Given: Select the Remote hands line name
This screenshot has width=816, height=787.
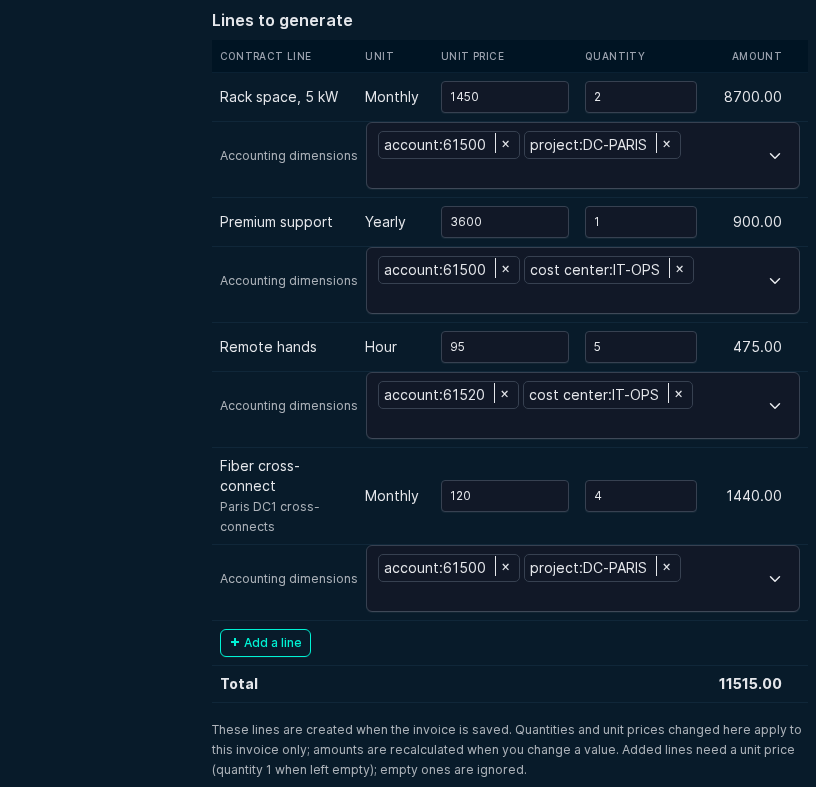Looking at the screenshot, I should [x=268, y=347].
